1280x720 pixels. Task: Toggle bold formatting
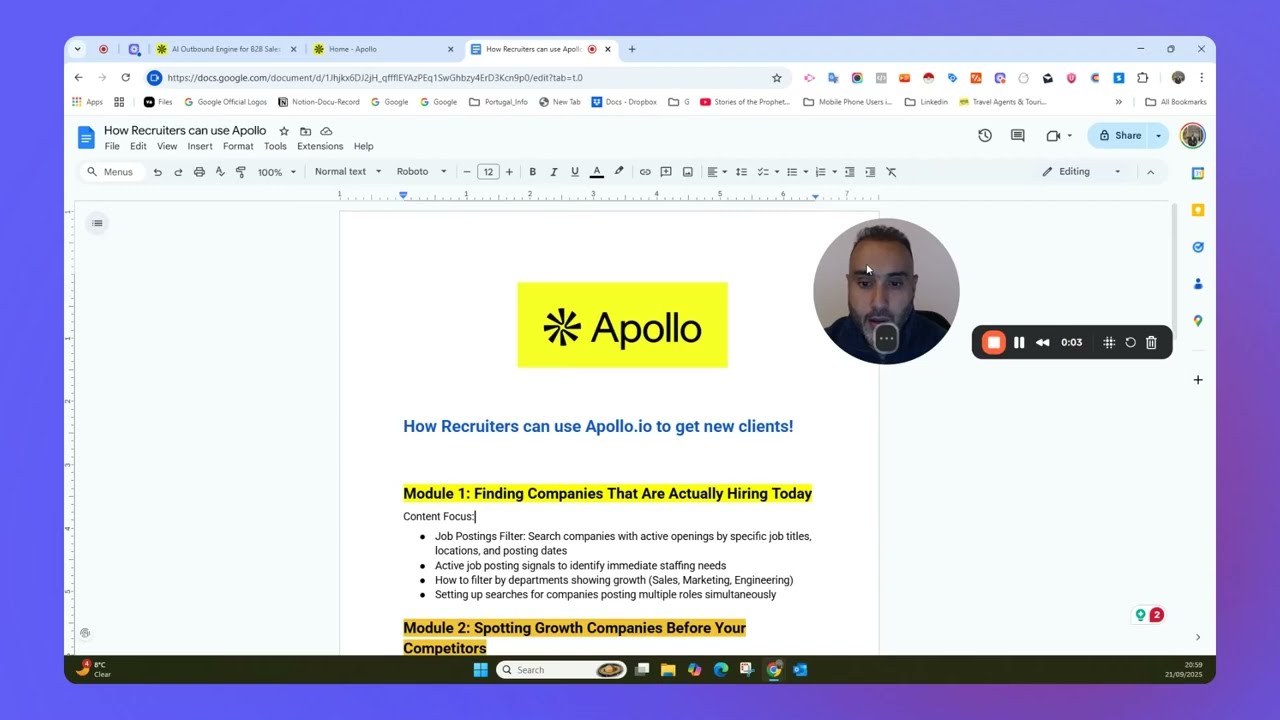(532, 172)
